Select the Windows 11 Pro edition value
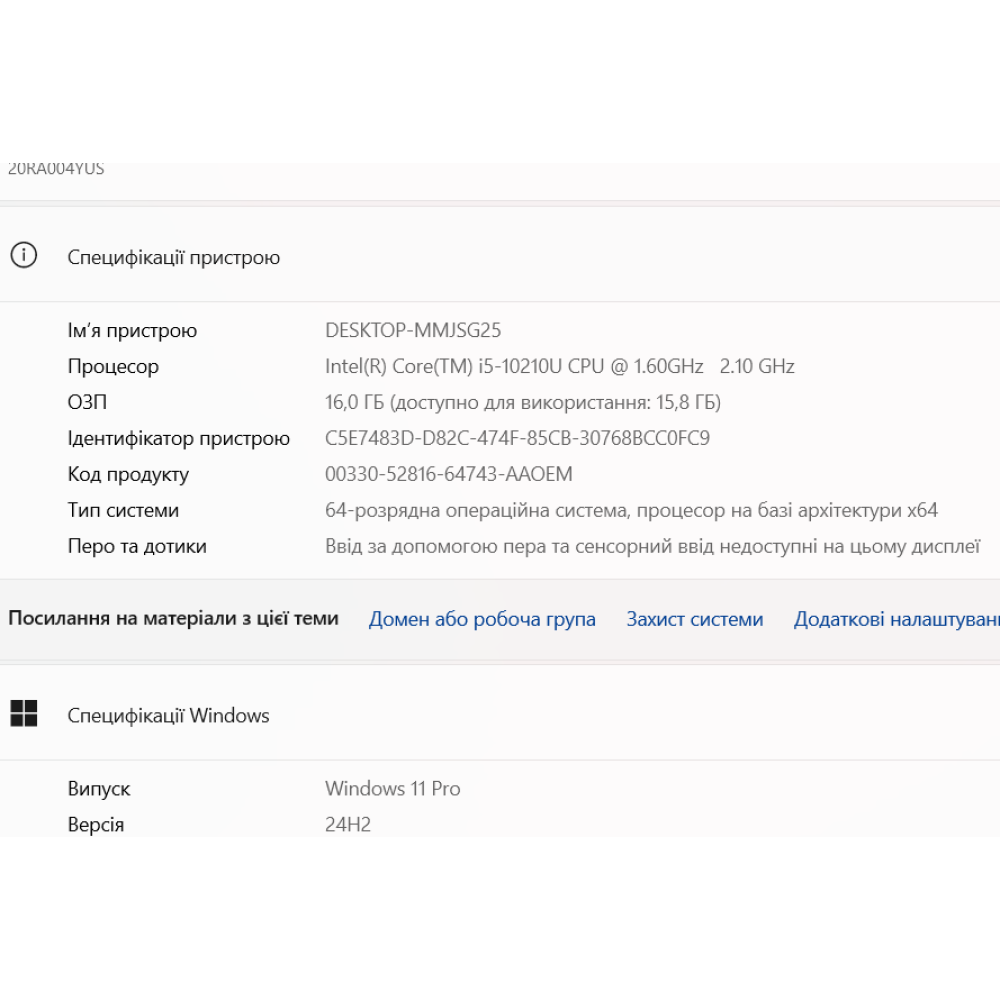This screenshot has height=1000, width=1000. (x=392, y=788)
